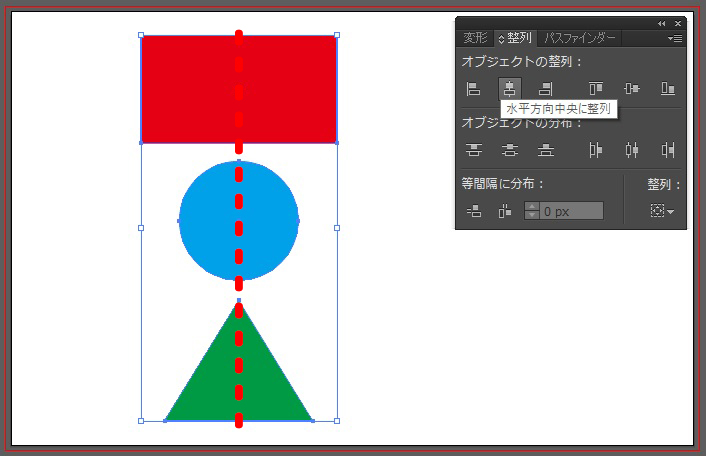
Task: Distribute objects by vertical bottom
Action: point(546,150)
